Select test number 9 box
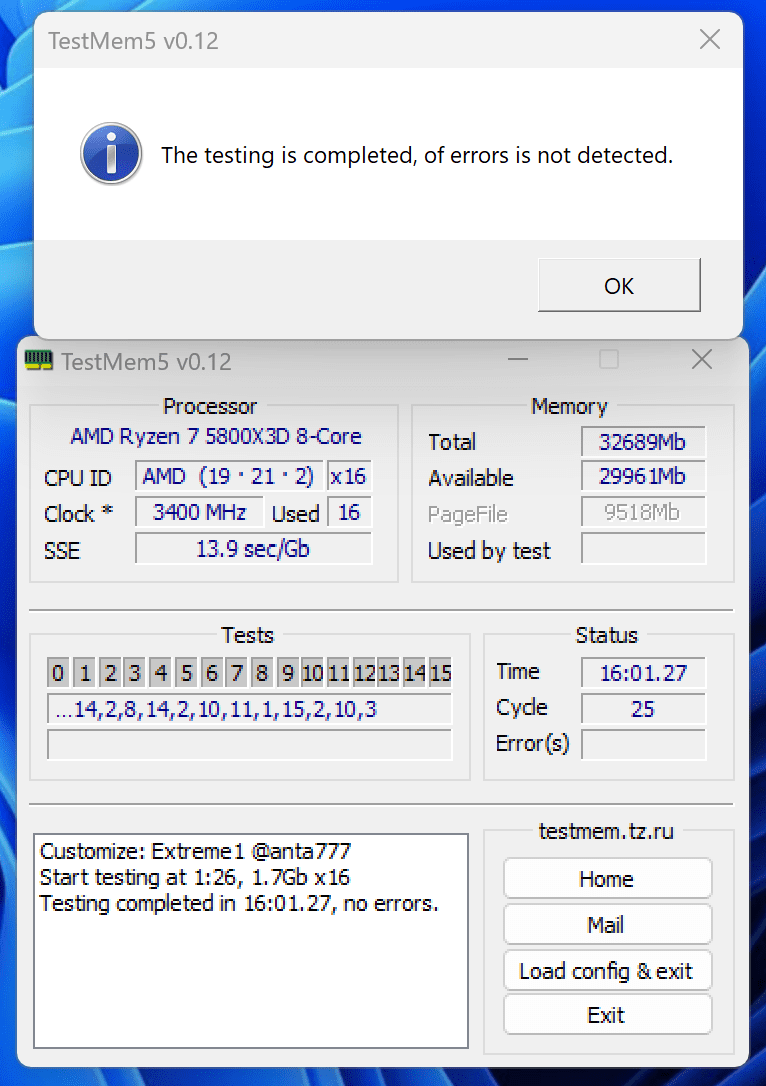The image size is (766, 1086). [x=287, y=673]
